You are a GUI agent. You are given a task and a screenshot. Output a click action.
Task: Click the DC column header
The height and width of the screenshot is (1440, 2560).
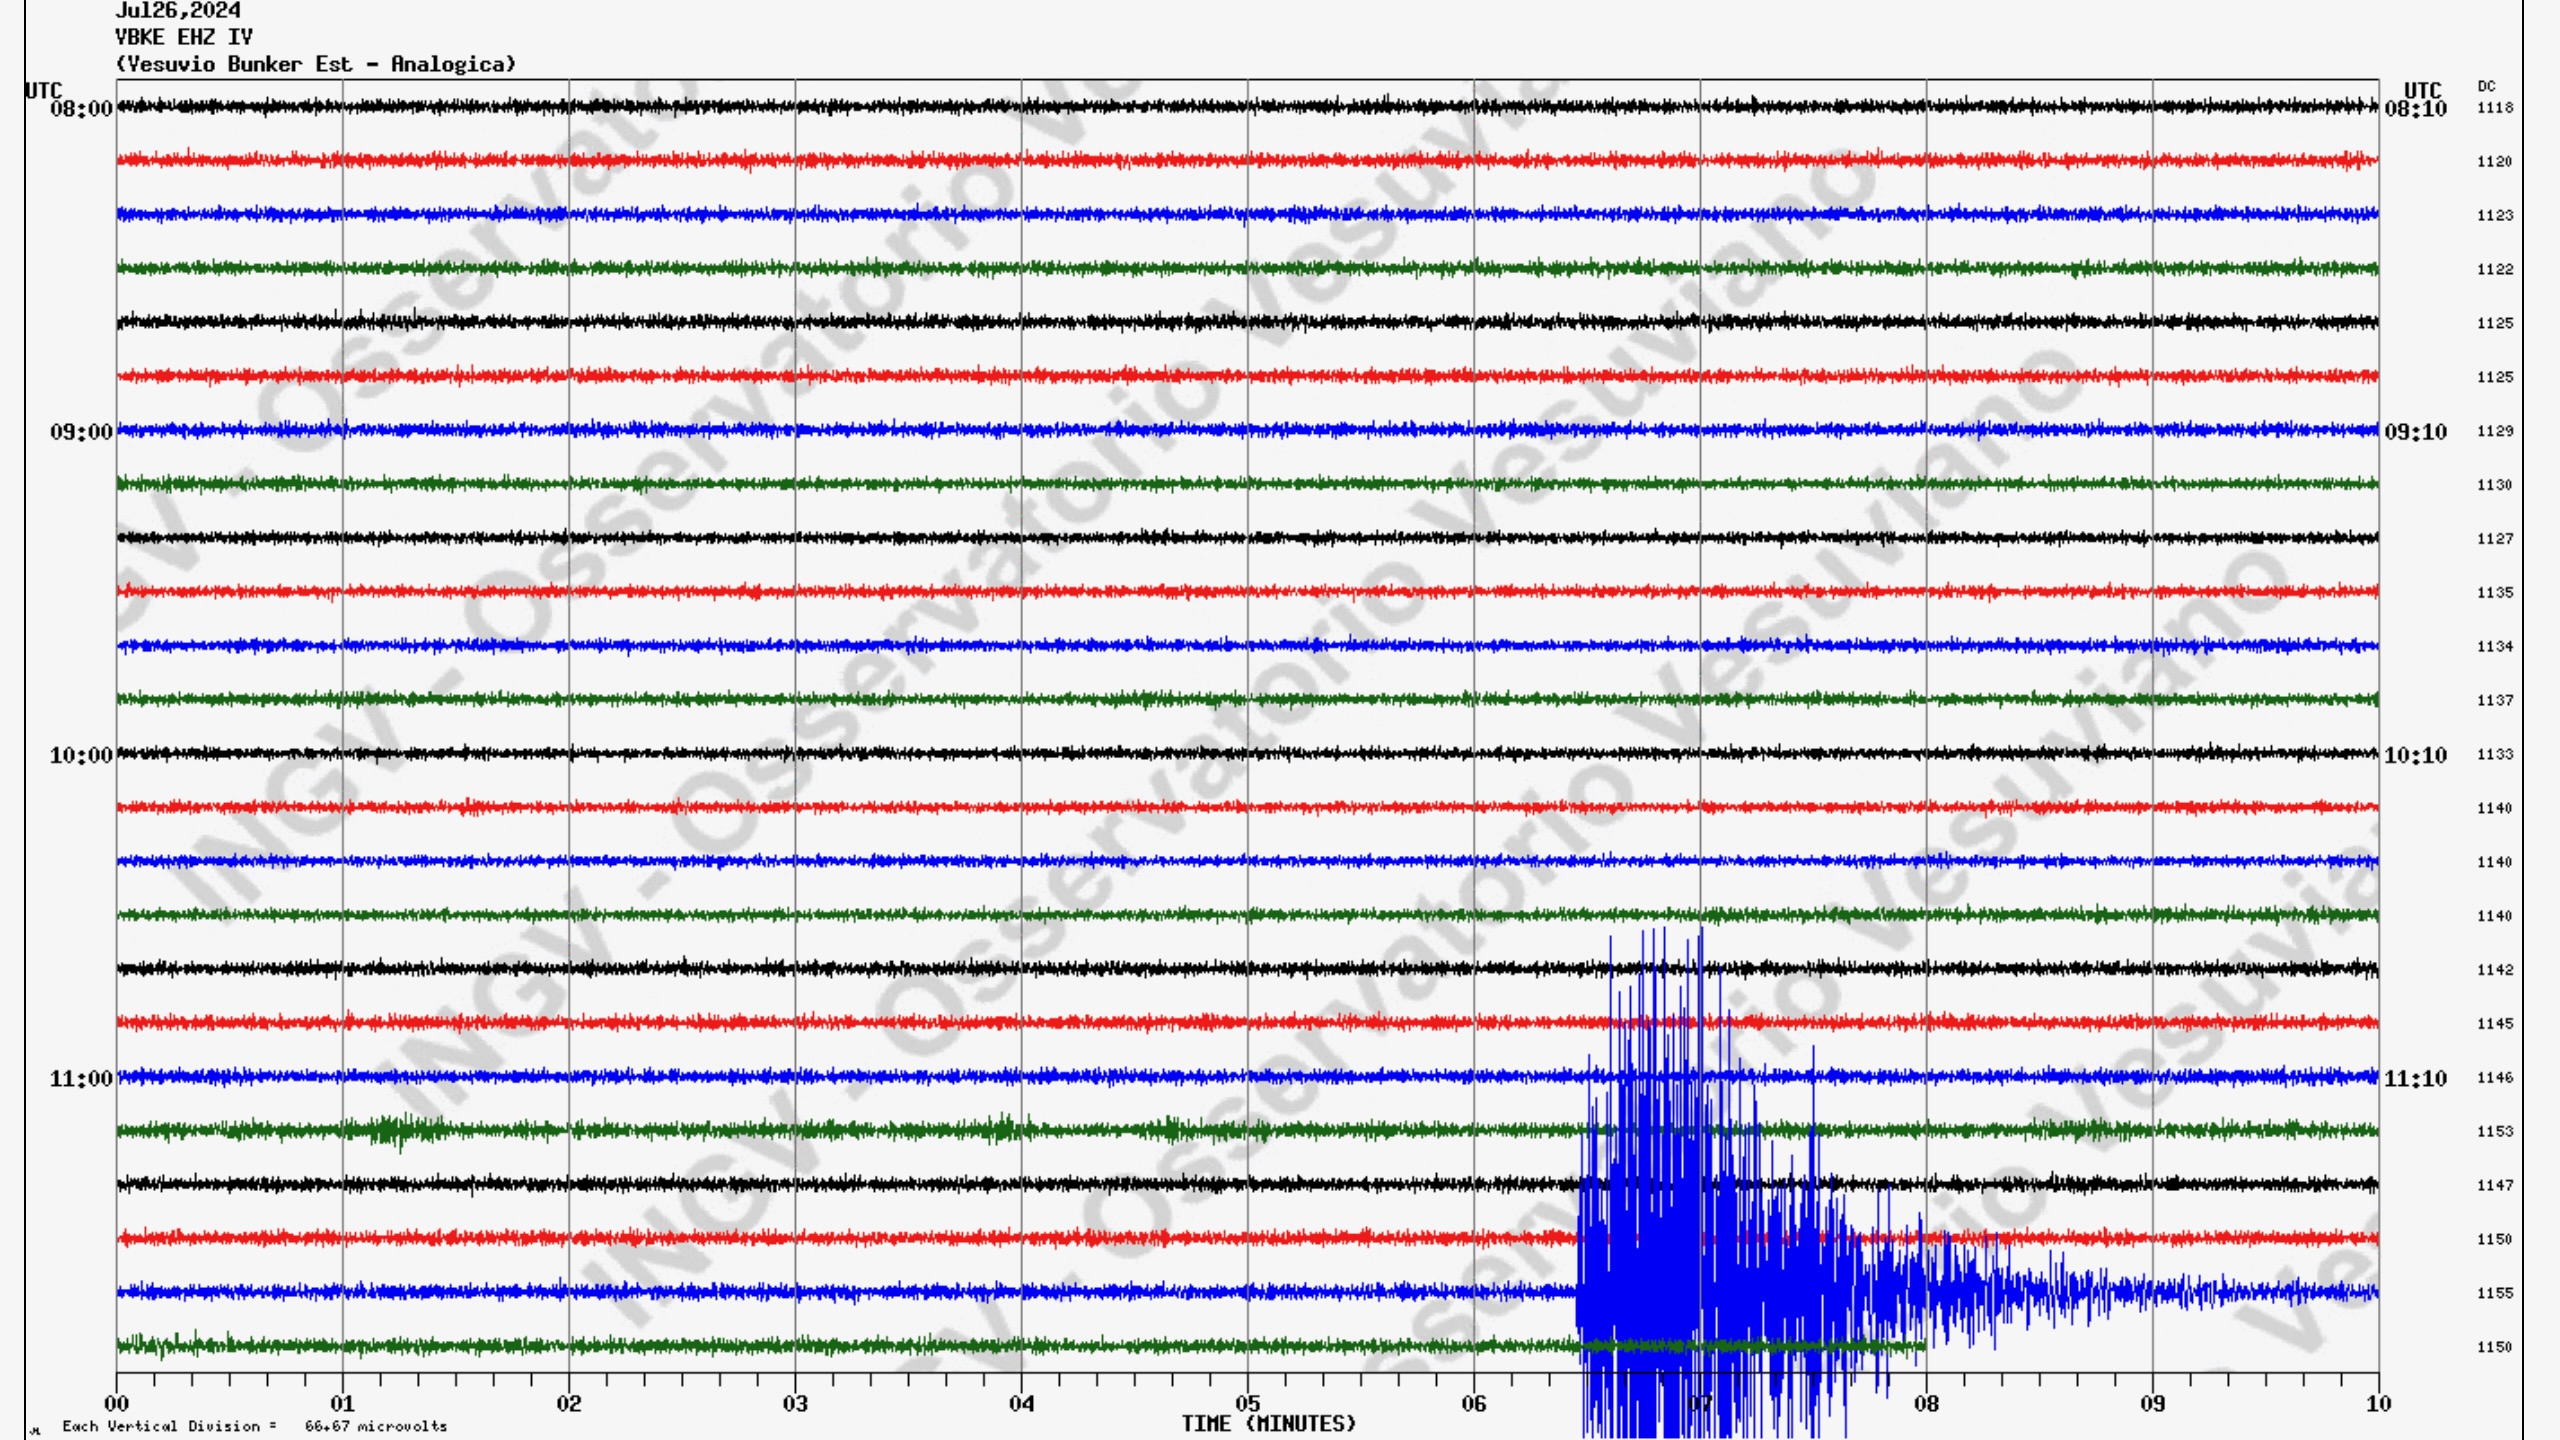click(2486, 87)
